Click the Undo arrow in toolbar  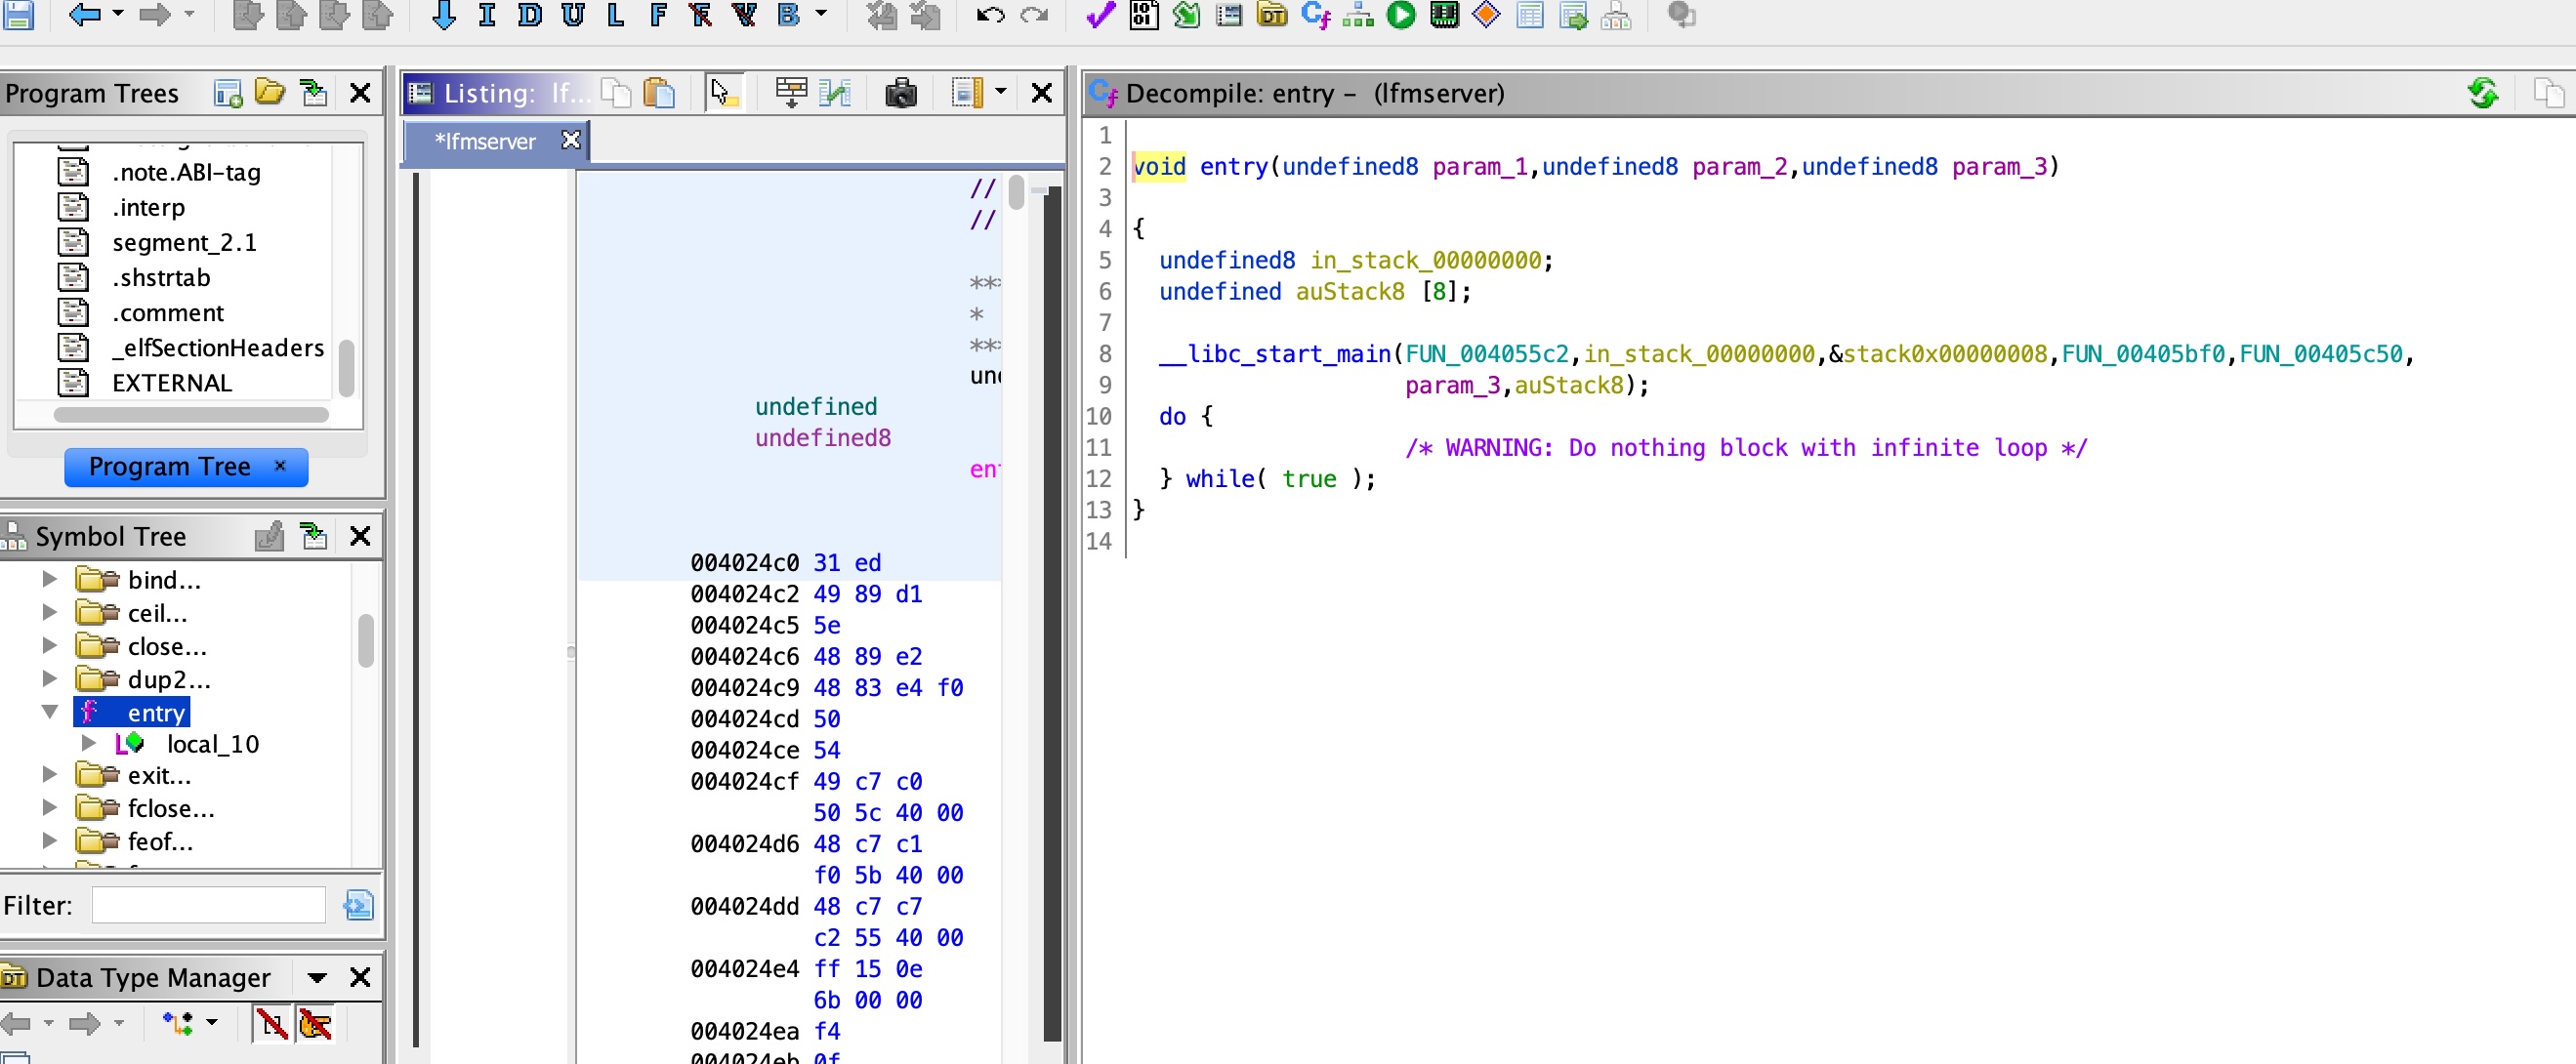[990, 14]
